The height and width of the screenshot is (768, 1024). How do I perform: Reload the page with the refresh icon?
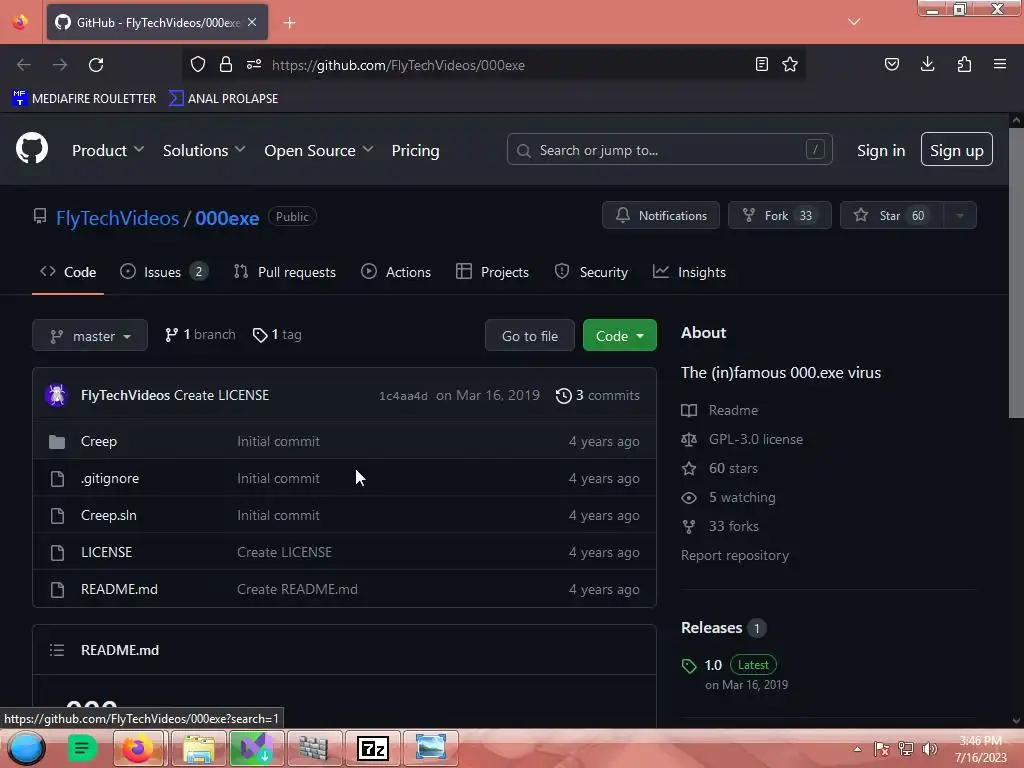(x=96, y=65)
